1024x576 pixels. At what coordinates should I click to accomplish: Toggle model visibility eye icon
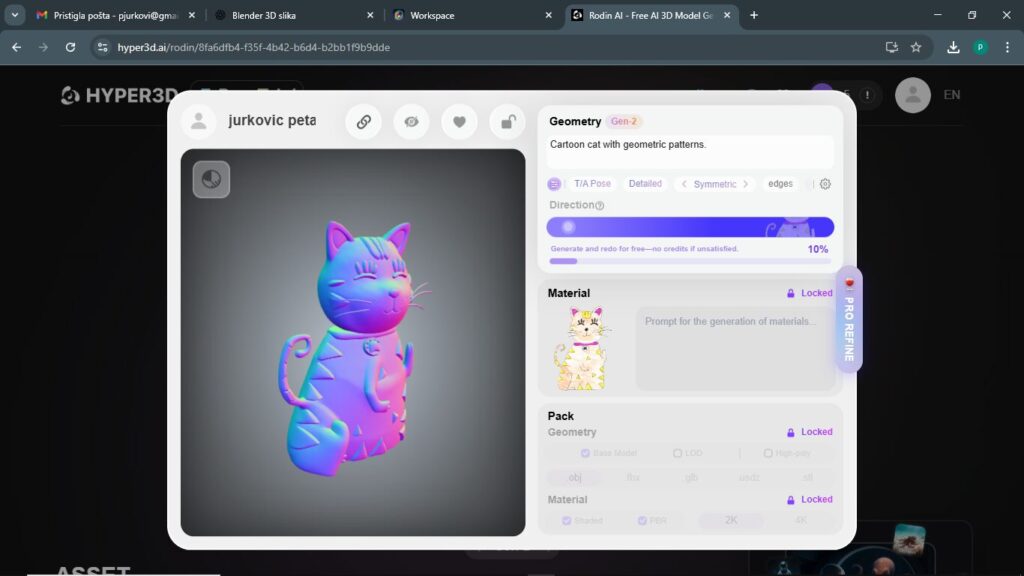pyautogui.click(x=411, y=122)
